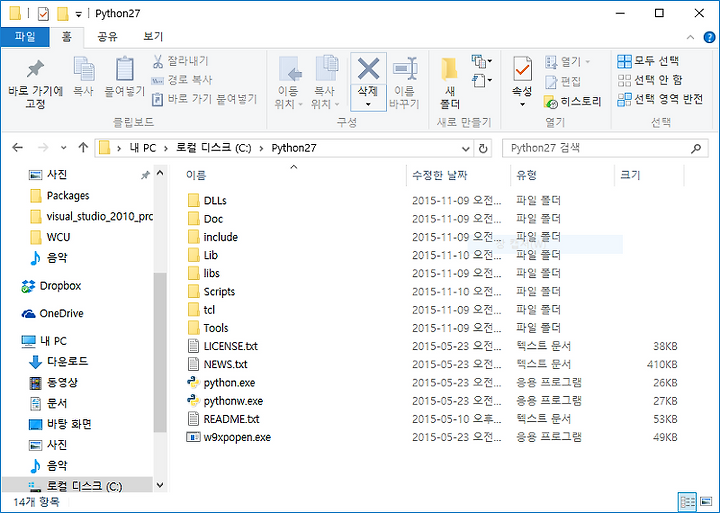Viewport: 720px width, 513px height.
Task: Click the Delete (삭제) X icon
Action: click(368, 69)
